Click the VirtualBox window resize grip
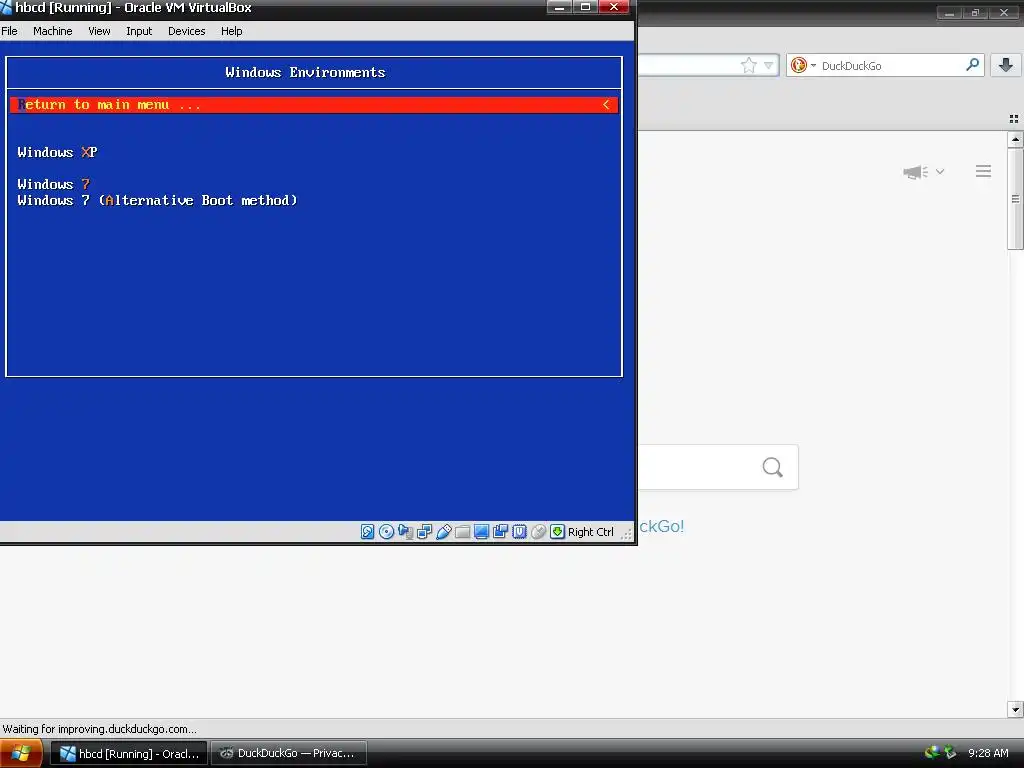 pos(626,534)
